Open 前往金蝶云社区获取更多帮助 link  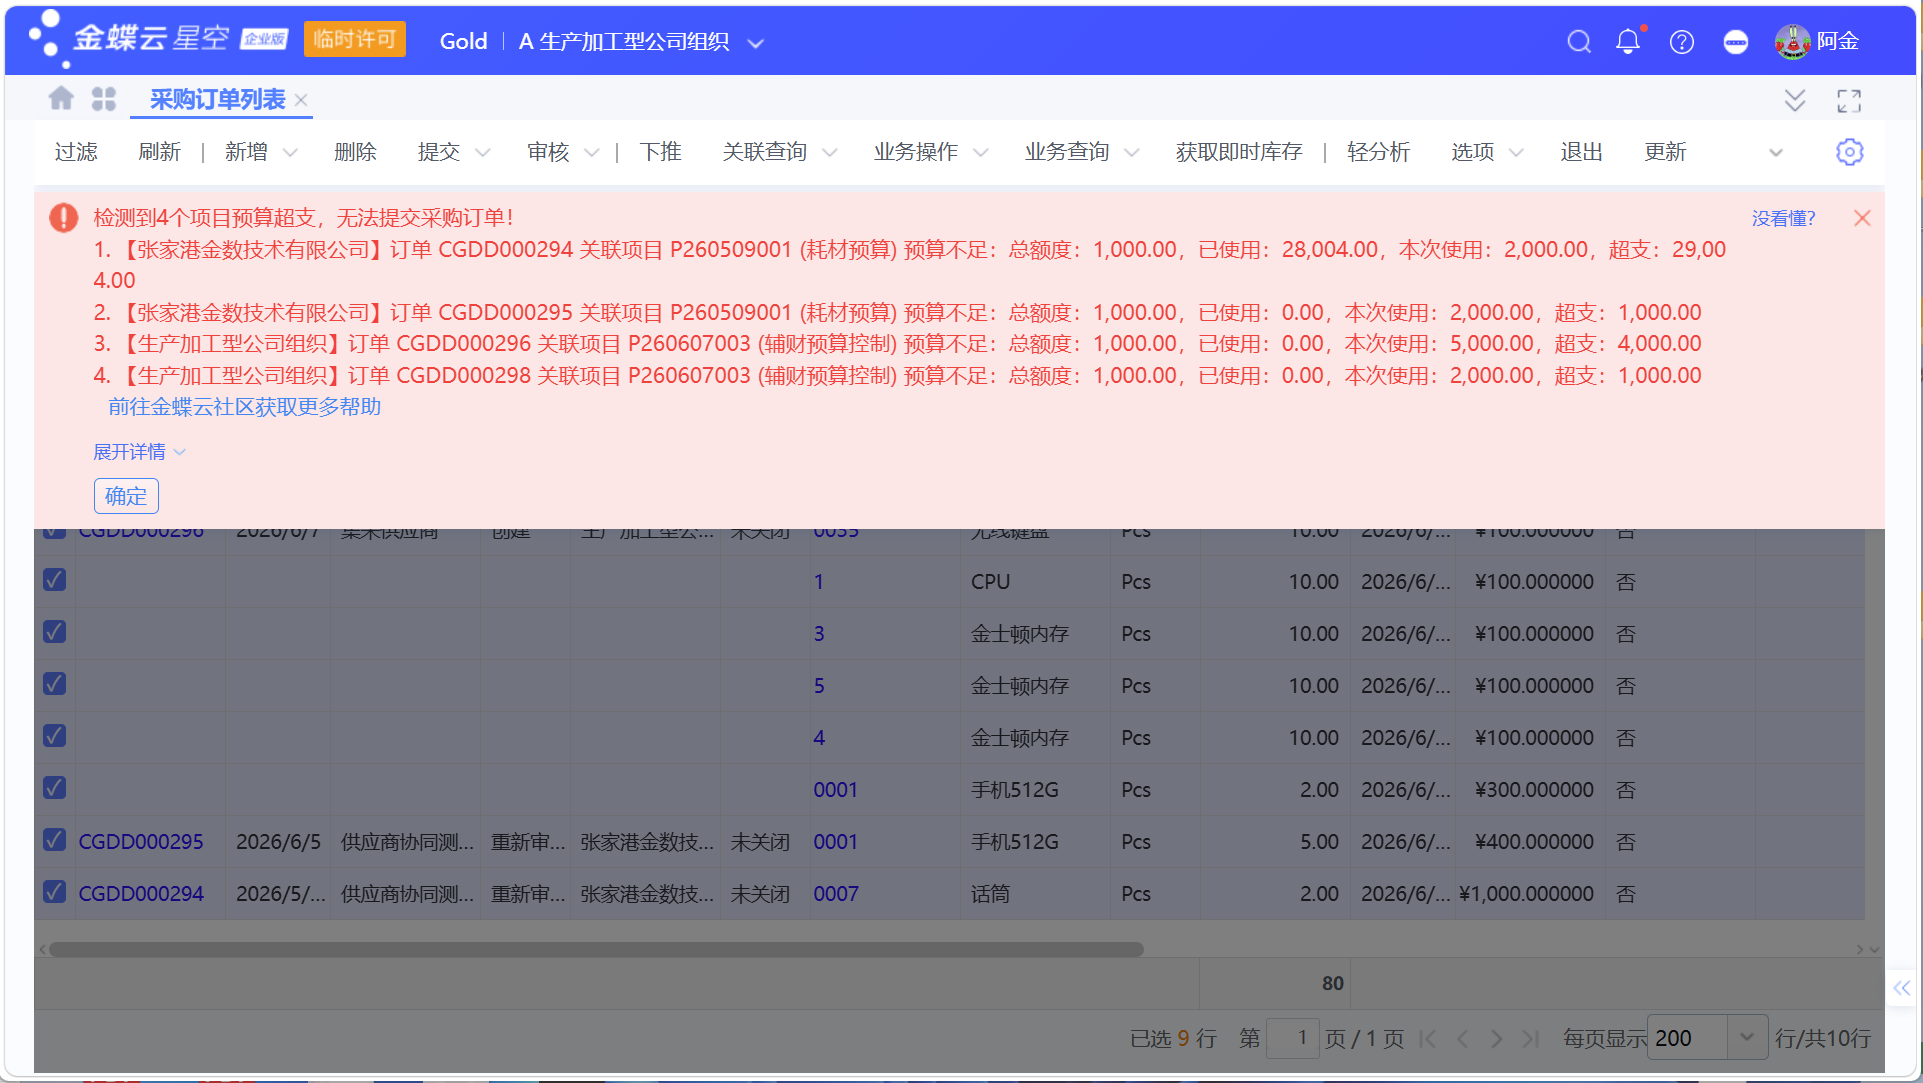[245, 407]
